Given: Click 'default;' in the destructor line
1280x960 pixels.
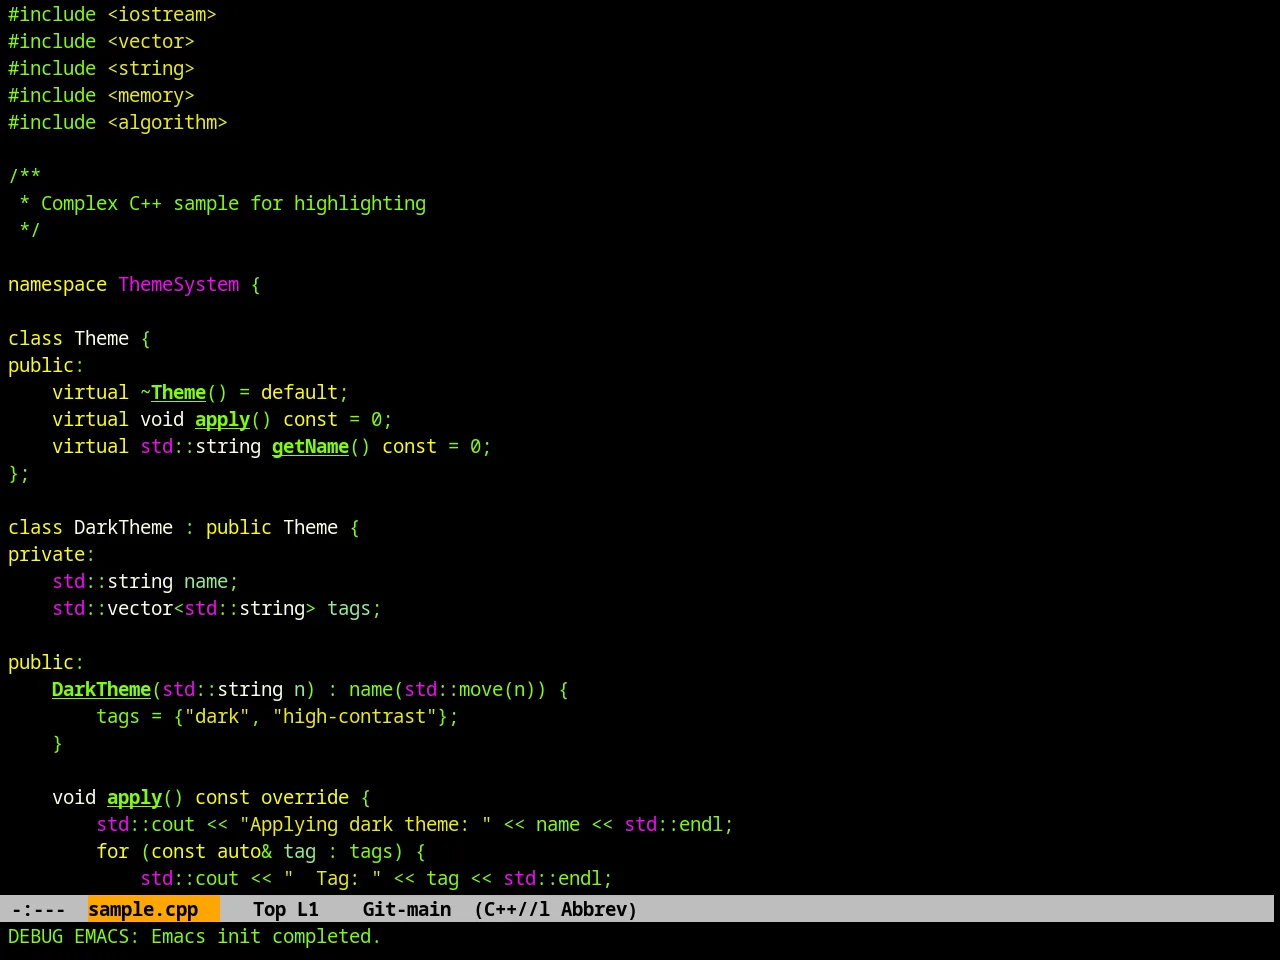Looking at the screenshot, I should pyautogui.click(x=305, y=392).
